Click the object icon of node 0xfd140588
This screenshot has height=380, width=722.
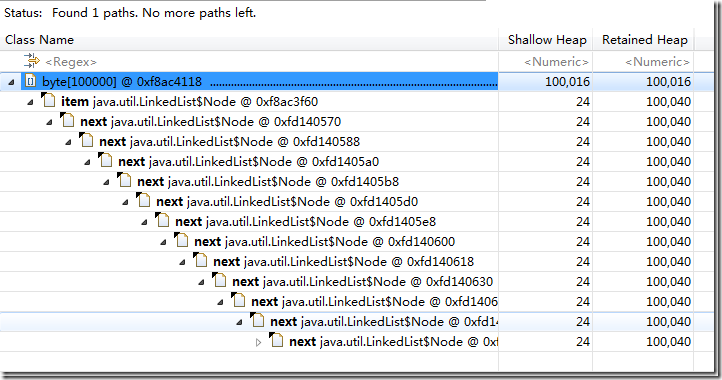(x=86, y=140)
